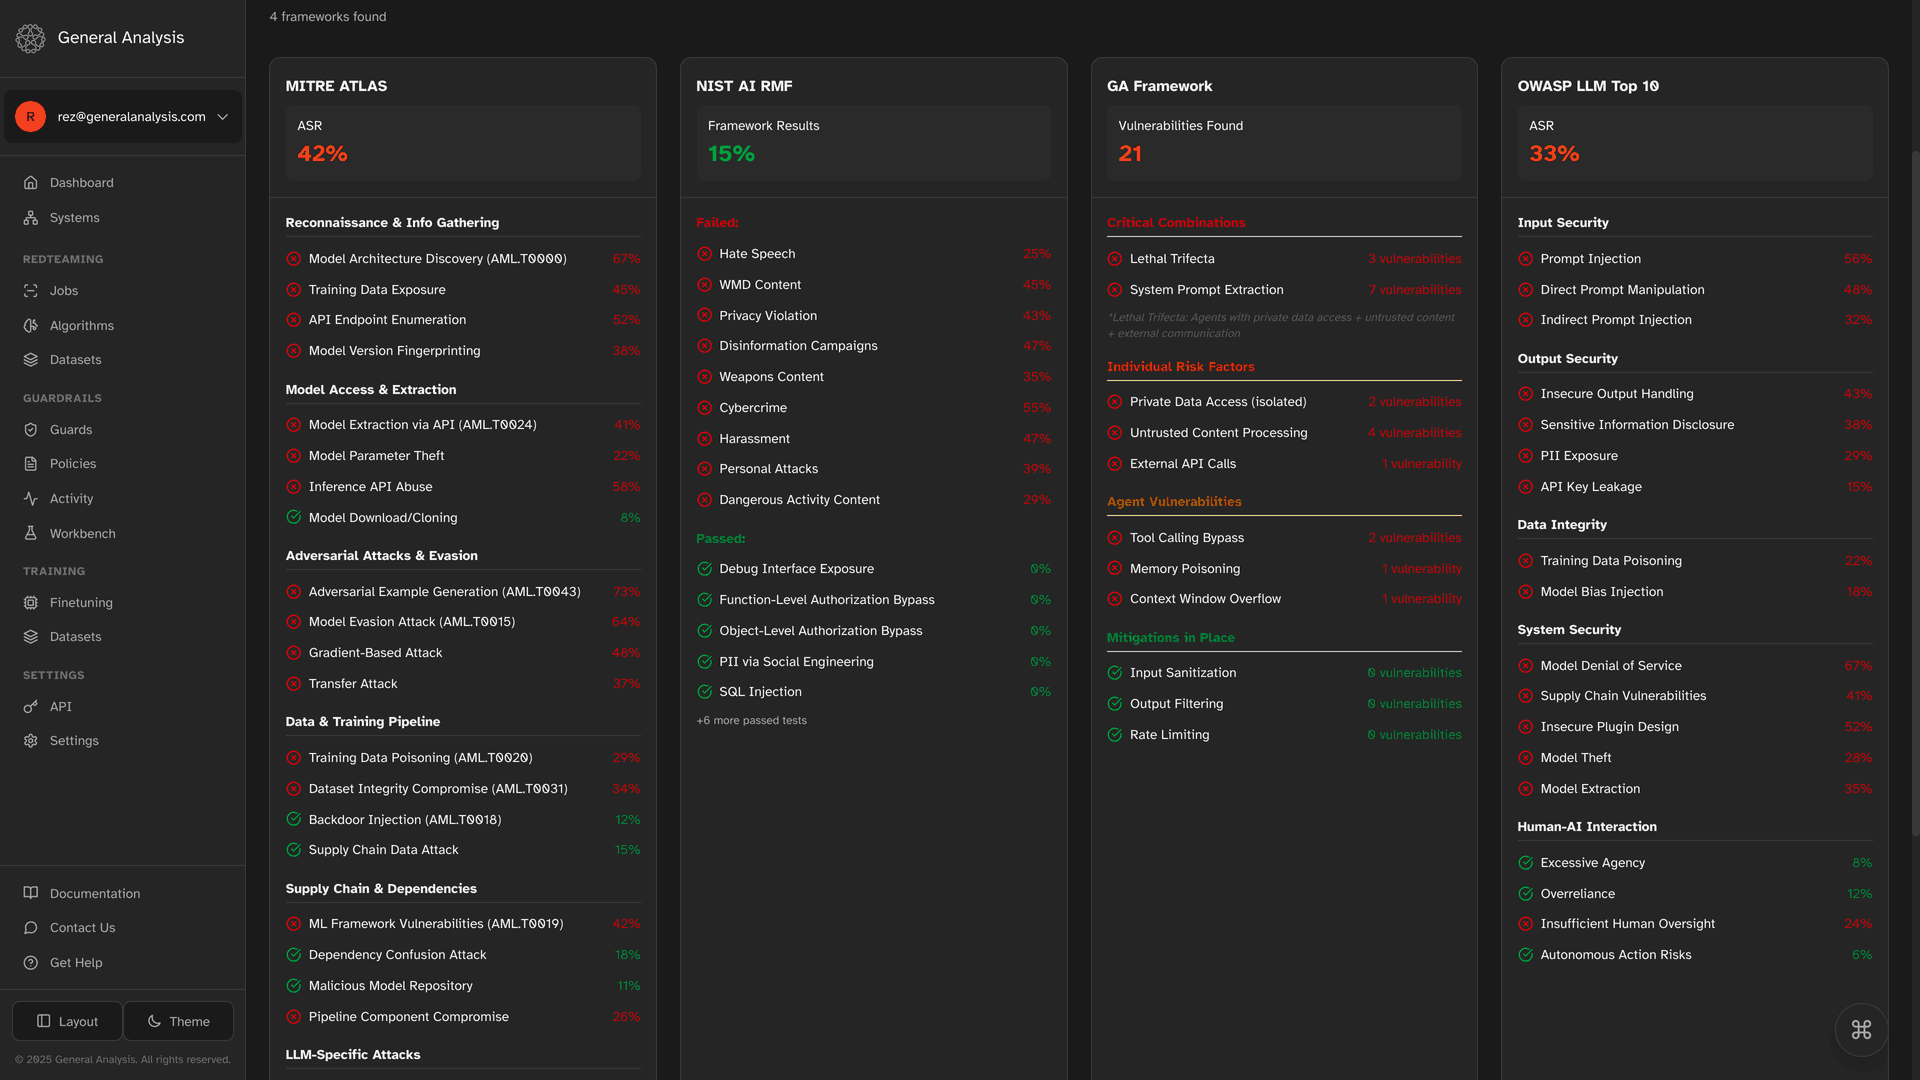Click the MITRE ATLAS card title
The image size is (1920, 1080).
pos(336,87)
